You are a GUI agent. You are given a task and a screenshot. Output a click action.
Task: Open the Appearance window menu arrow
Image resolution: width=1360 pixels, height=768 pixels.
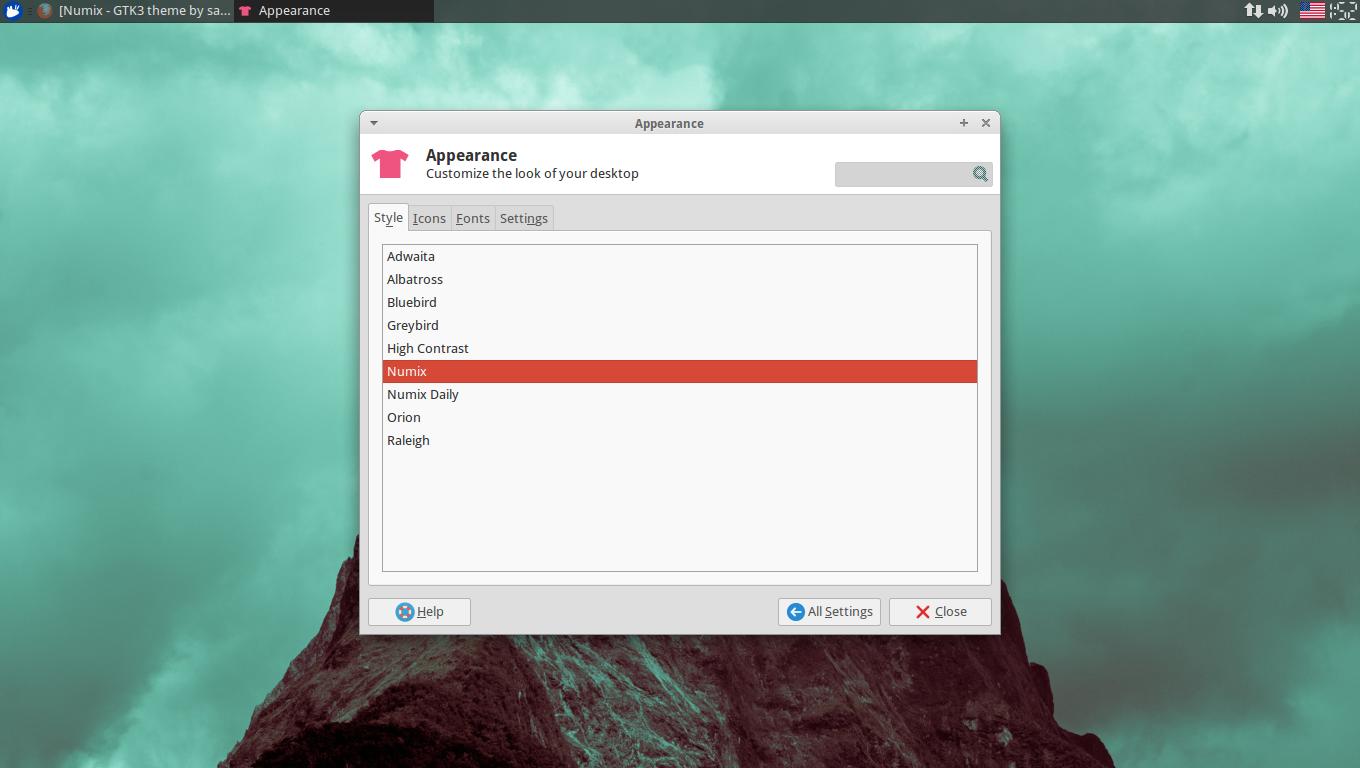[374, 123]
